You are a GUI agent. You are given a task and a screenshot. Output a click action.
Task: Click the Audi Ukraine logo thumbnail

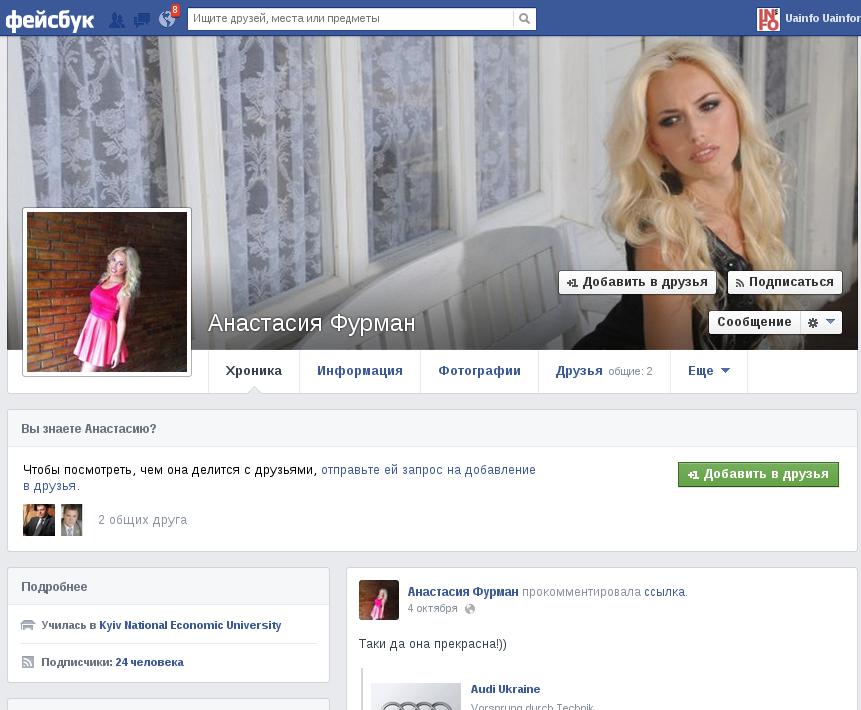click(x=415, y=697)
